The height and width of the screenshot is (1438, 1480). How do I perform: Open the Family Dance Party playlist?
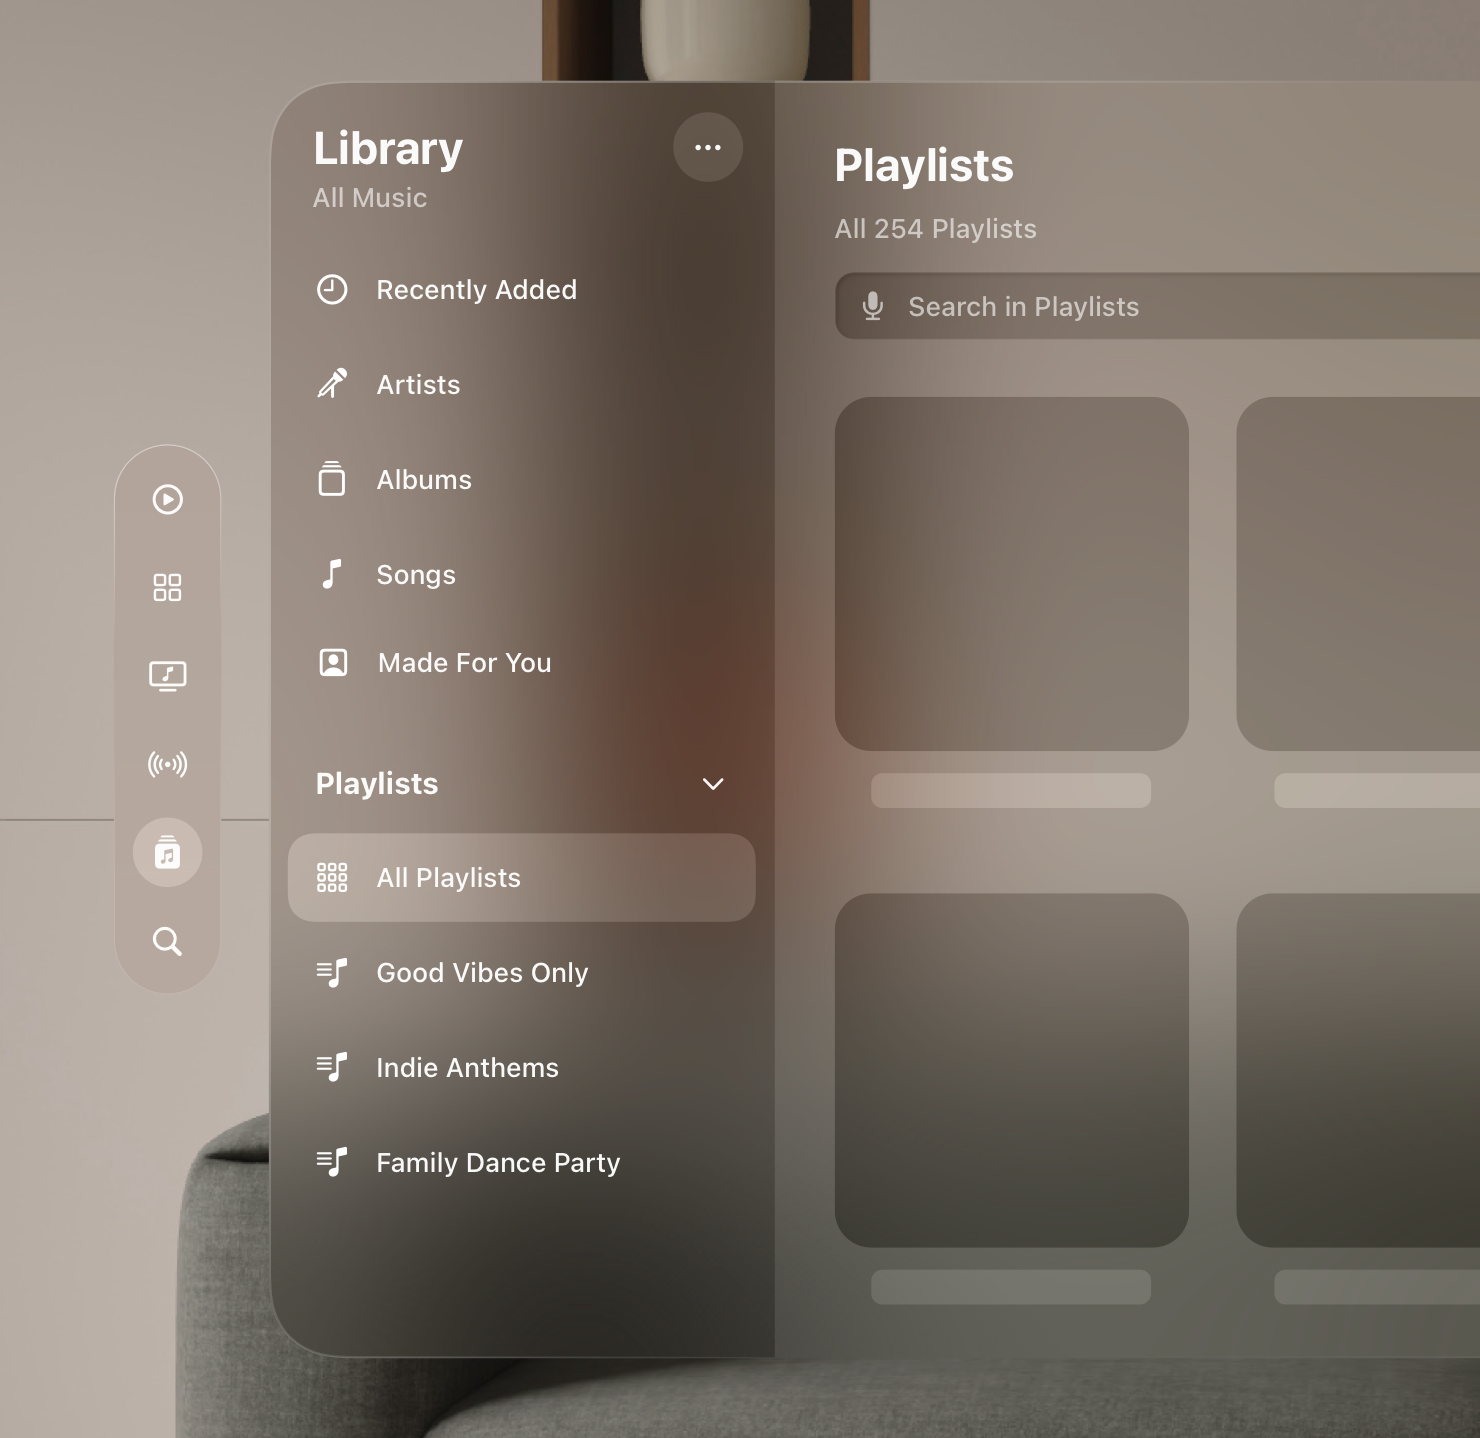click(x=498, y=1162)
